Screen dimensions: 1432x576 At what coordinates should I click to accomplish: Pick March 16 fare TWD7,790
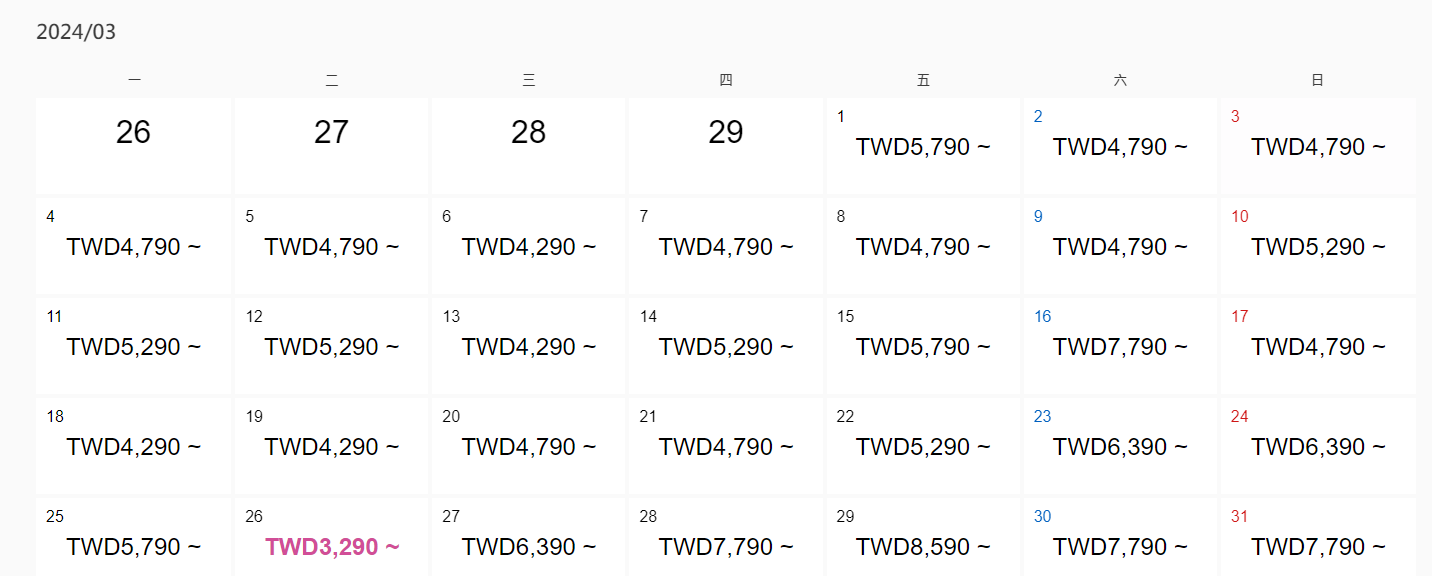tap(1120, 347)
